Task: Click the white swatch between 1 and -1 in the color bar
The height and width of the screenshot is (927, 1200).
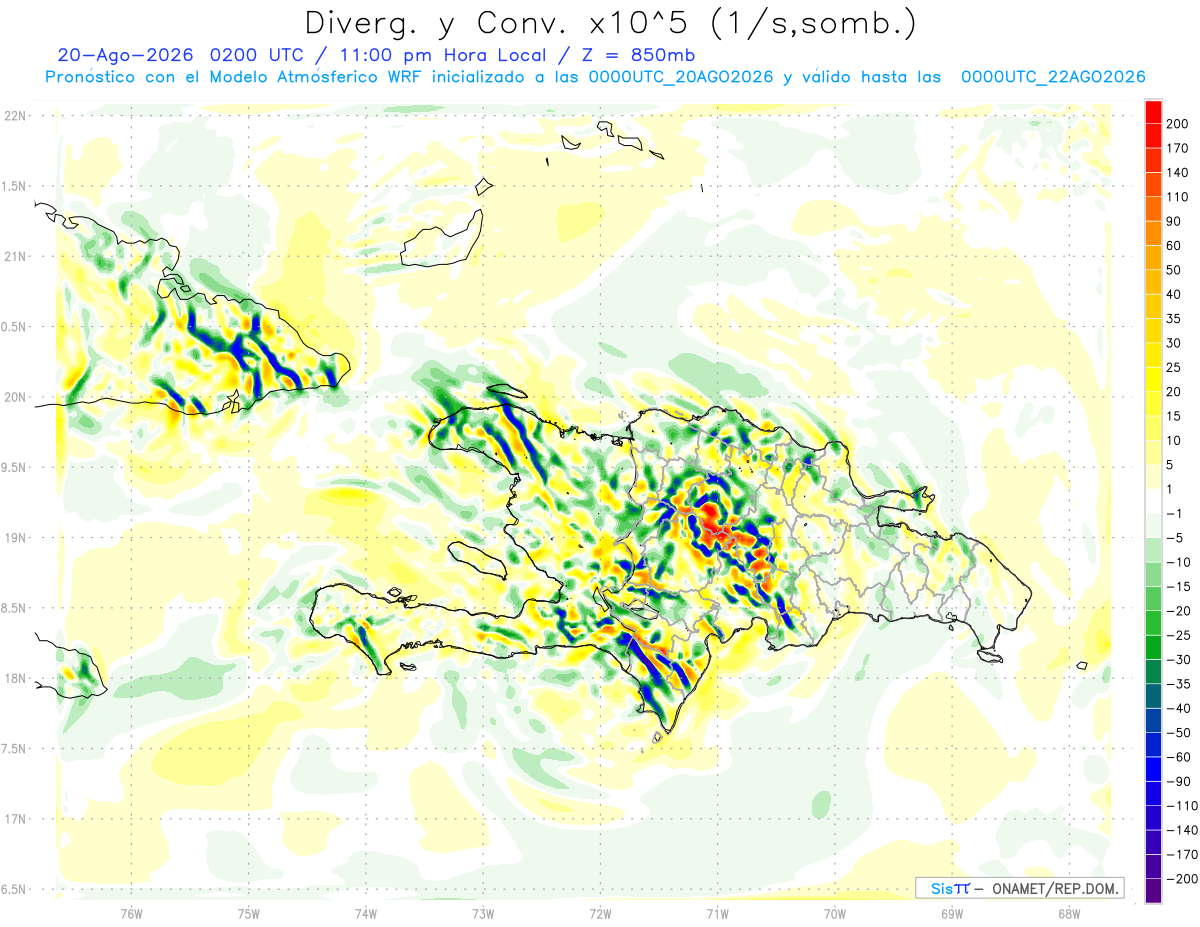Action: coord(1153,501)
